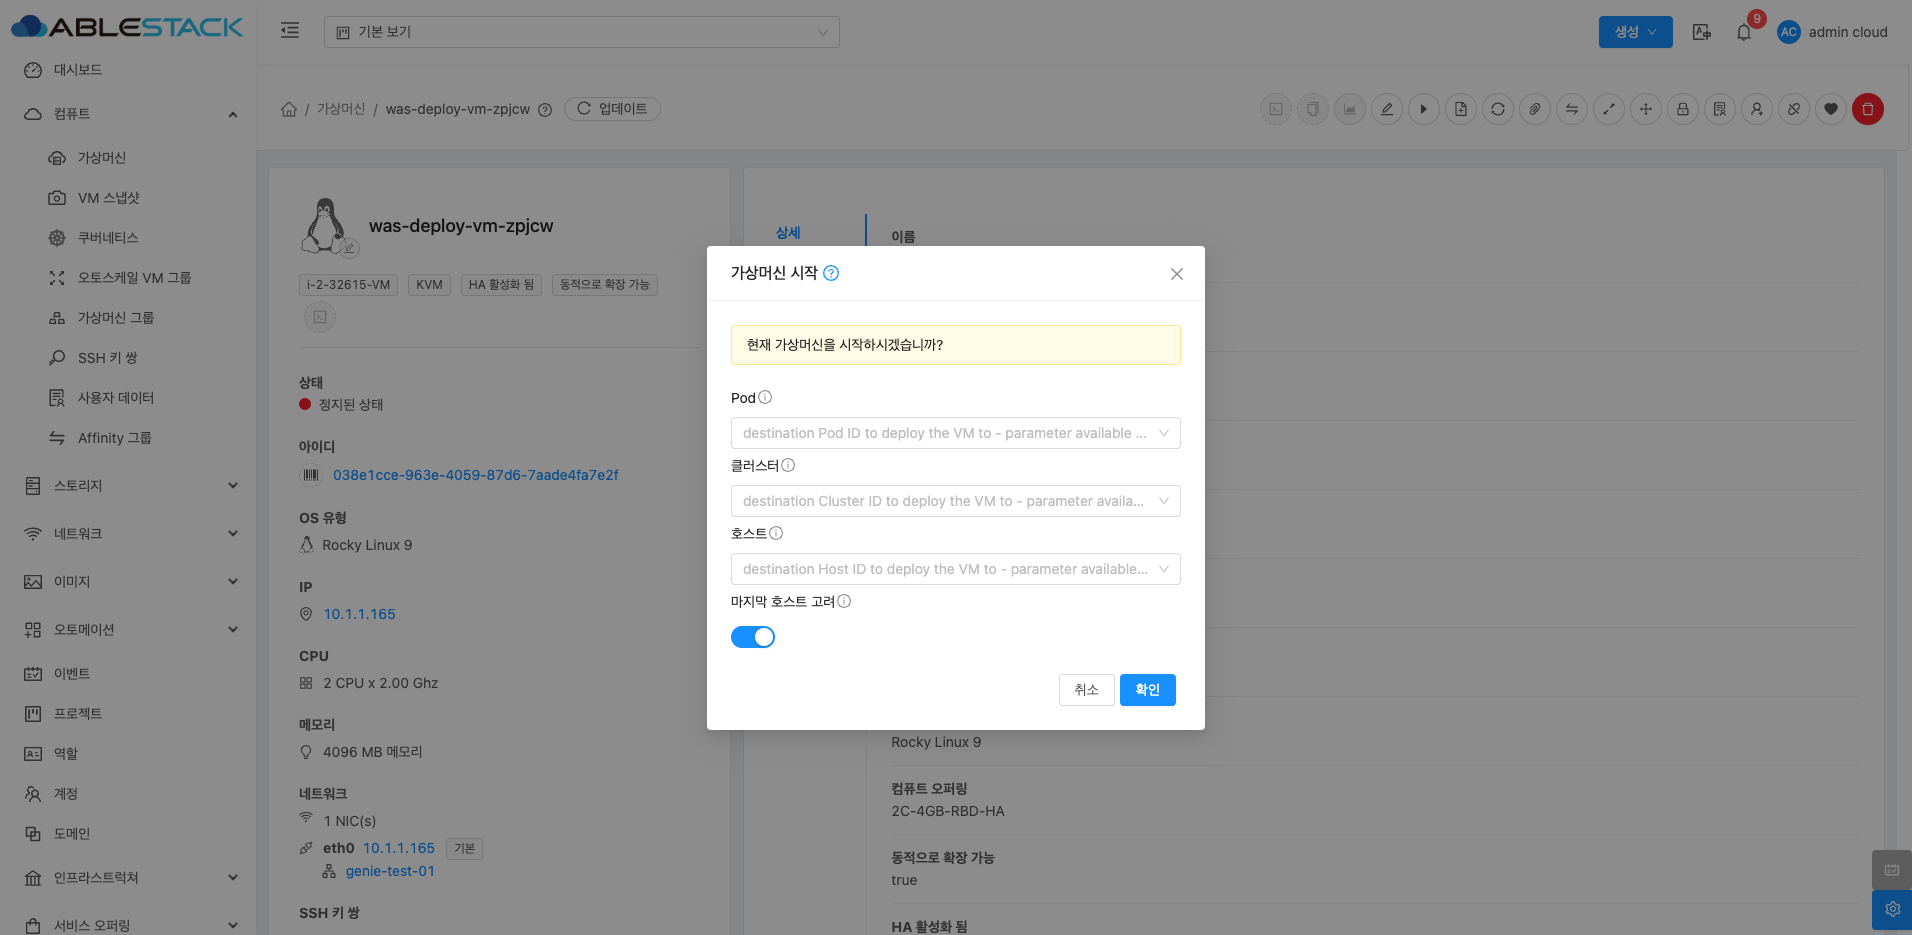Click the notification bell icon
The image size is (1912, 935).
tap(1744, 32)
